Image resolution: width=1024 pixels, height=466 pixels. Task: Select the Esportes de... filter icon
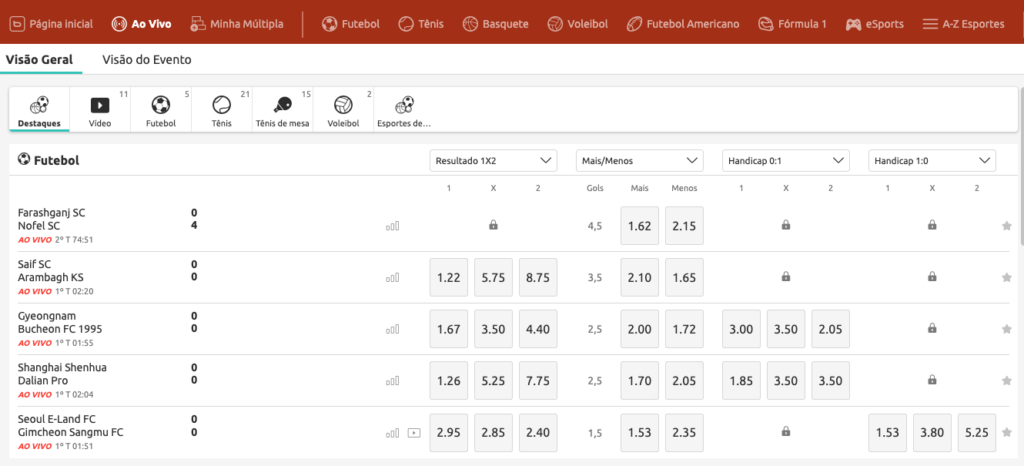tap(404, 110)
